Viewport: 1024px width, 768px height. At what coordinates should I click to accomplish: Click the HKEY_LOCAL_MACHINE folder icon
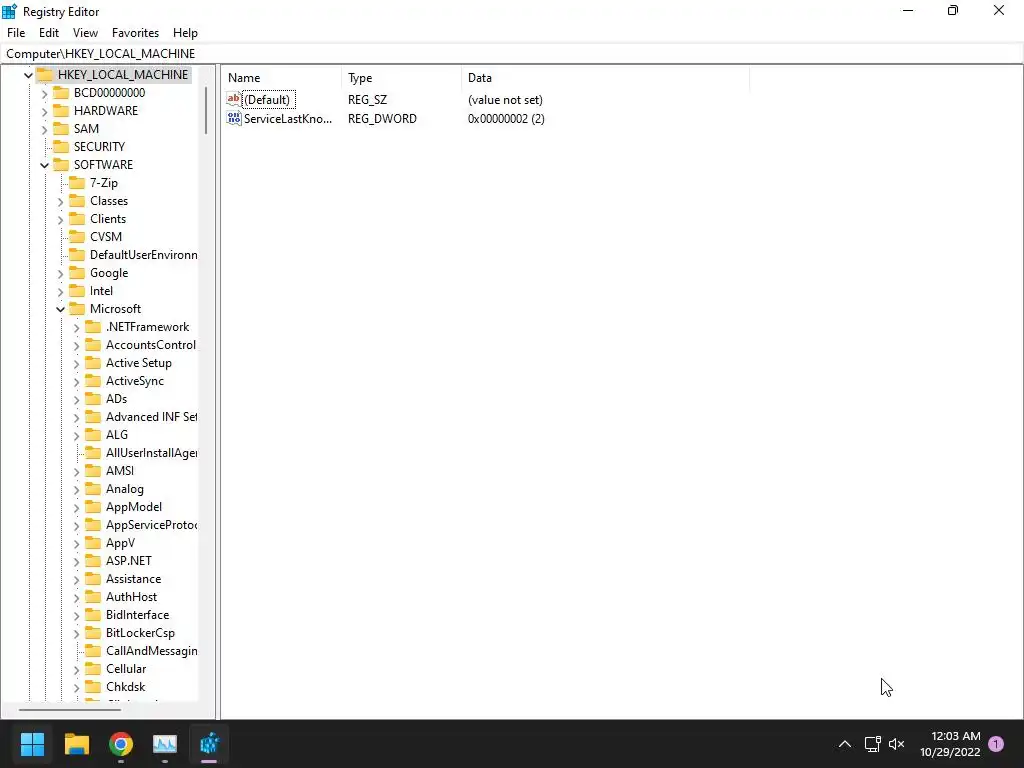coord(45,74)
